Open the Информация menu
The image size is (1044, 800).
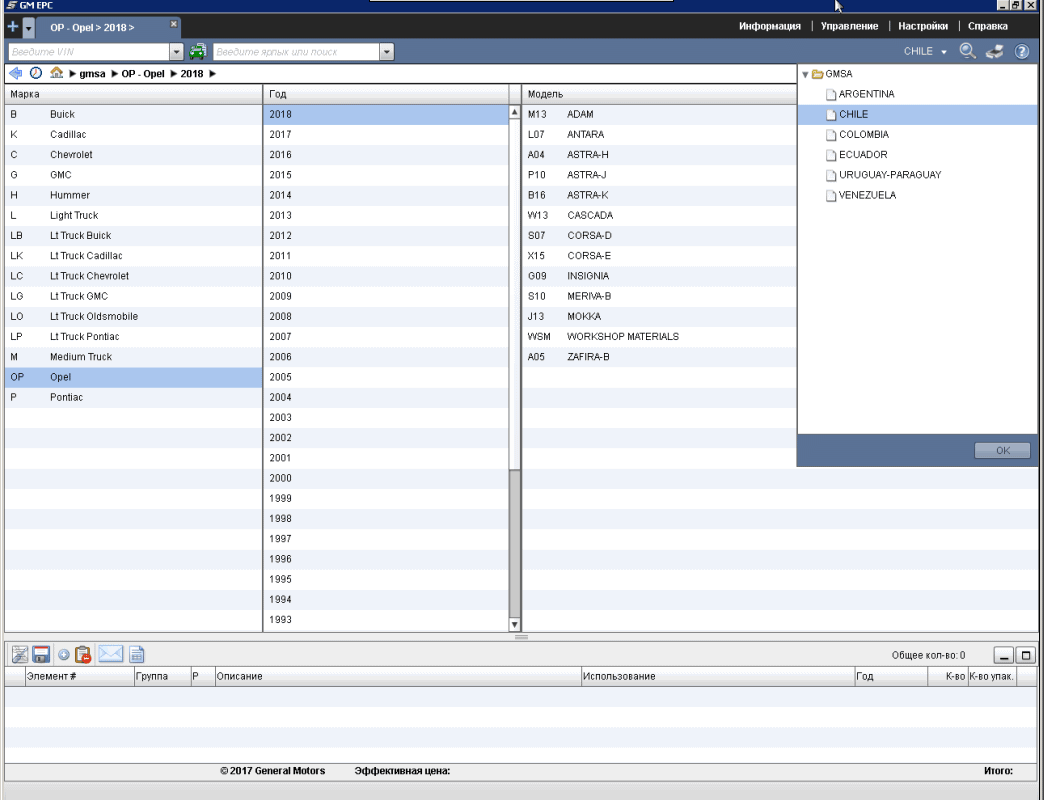pos(769,26)
